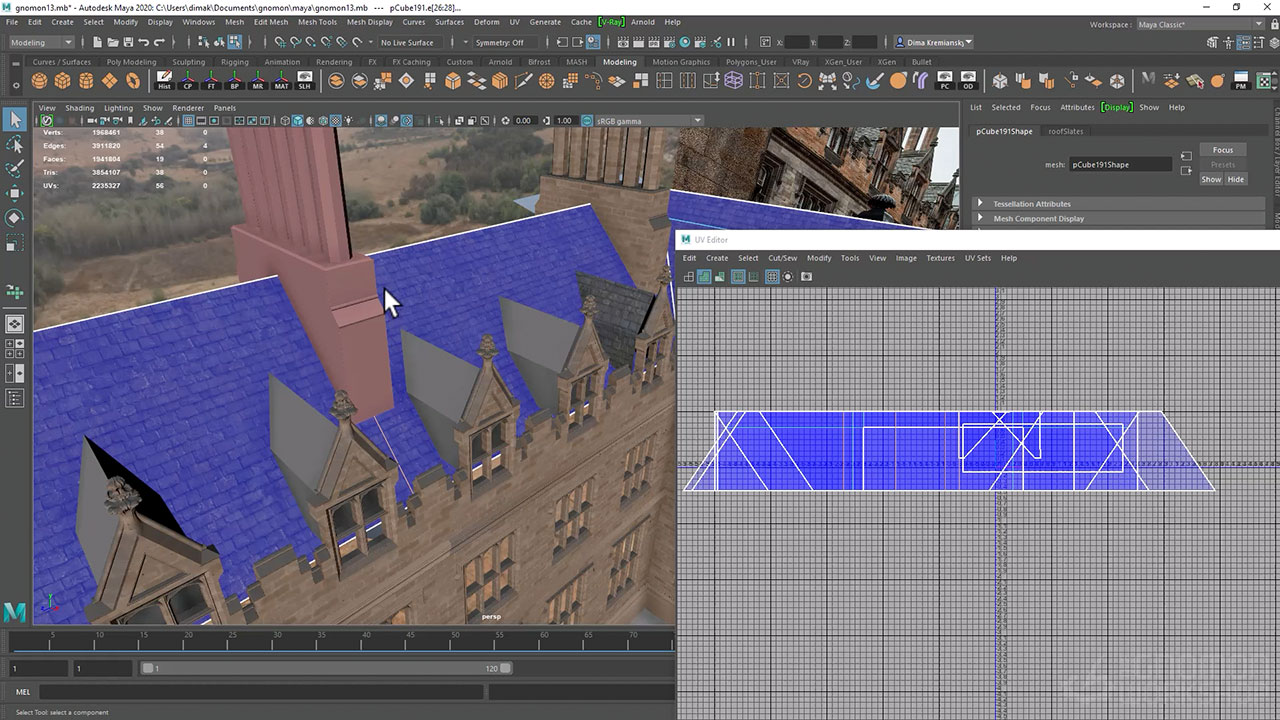The height and width of the screenshot is (720, 1280).
Task: Switch to the roofSlates tab
Action: (x=1065, y=131)
